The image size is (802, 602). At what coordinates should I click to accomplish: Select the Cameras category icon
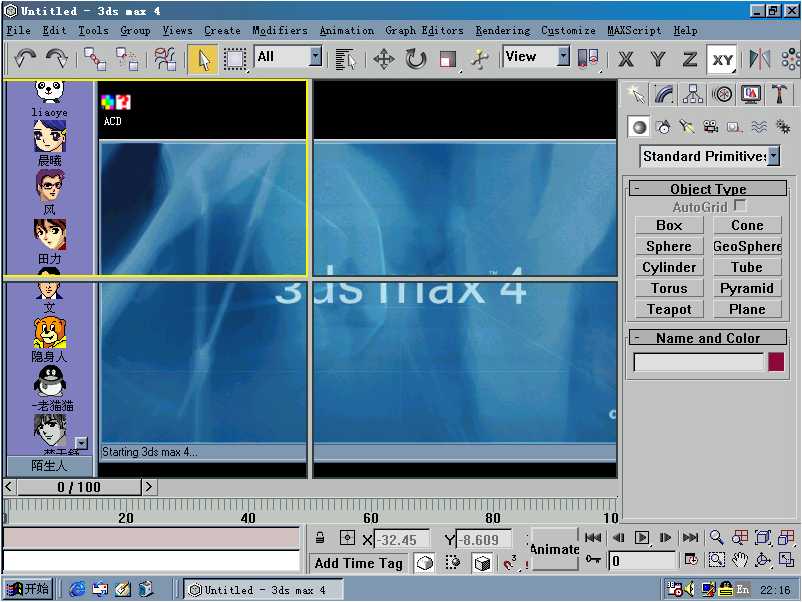tap(710, 127)
